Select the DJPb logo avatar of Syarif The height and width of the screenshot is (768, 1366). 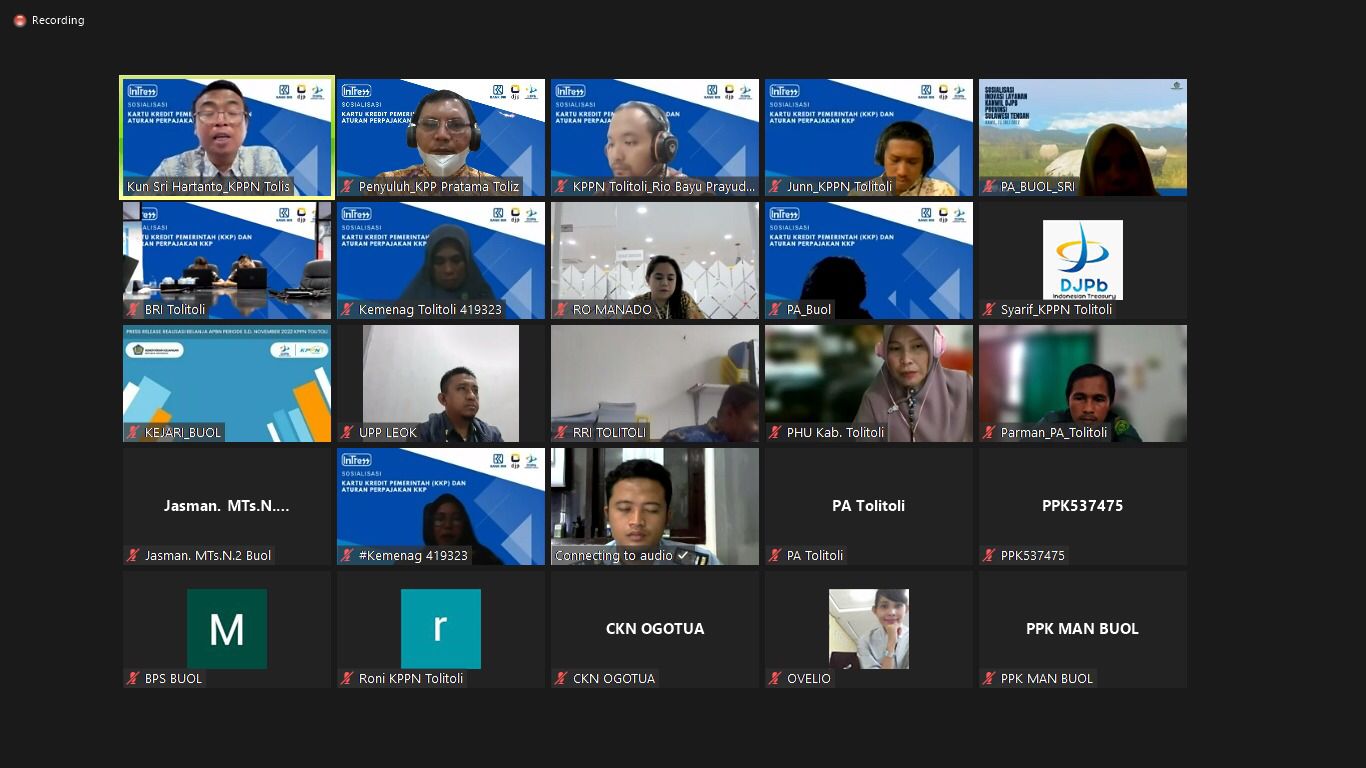[x=1082, y=260]
